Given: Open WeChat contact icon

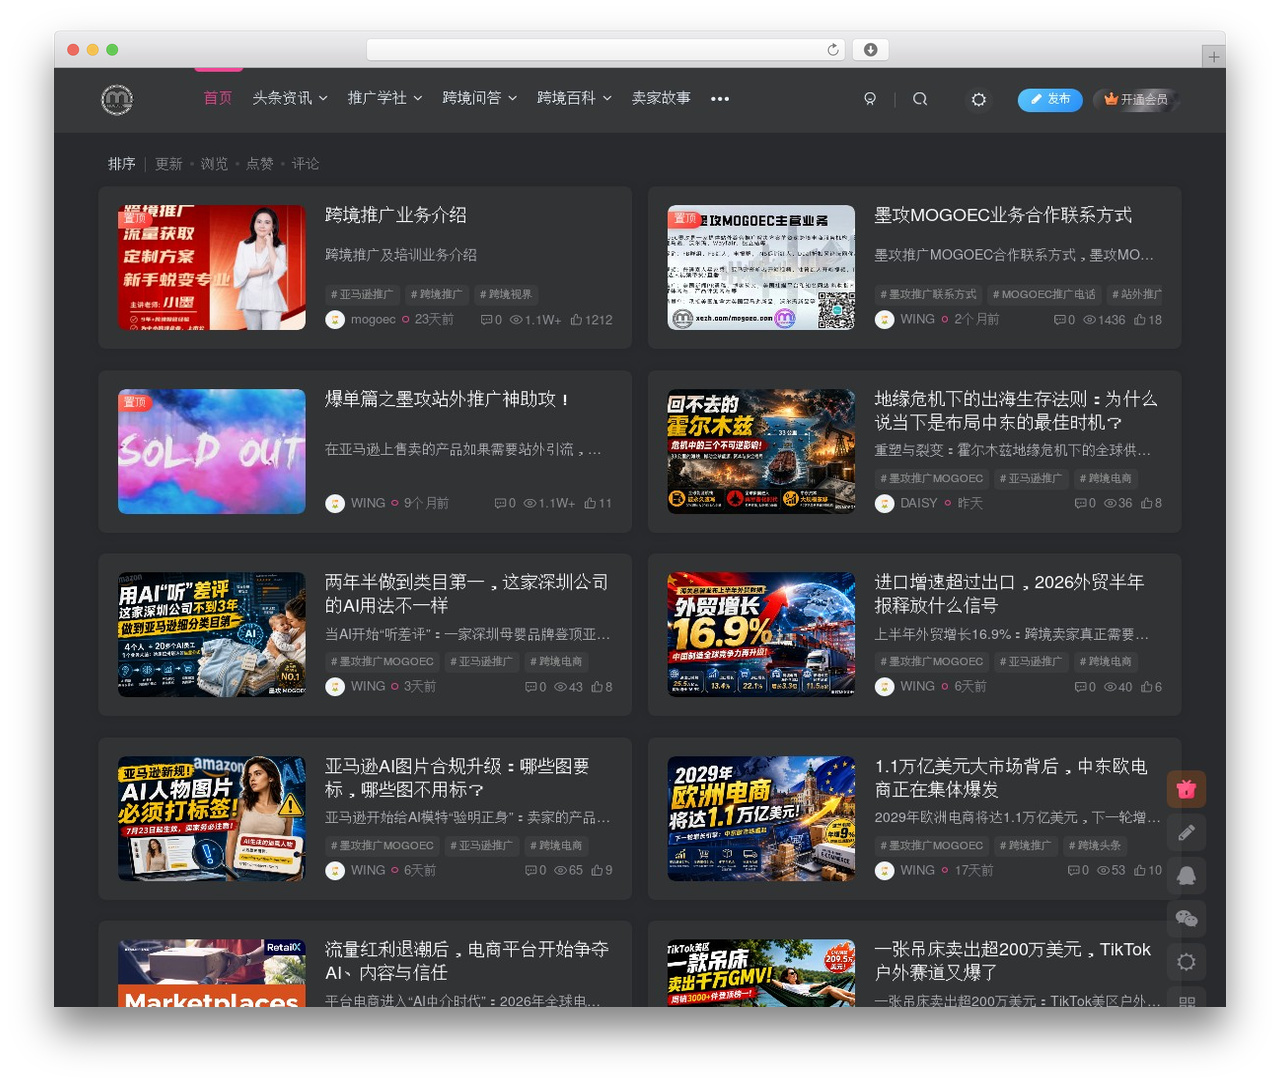Looking at the screenshot, I should [x=1186, y=918].
